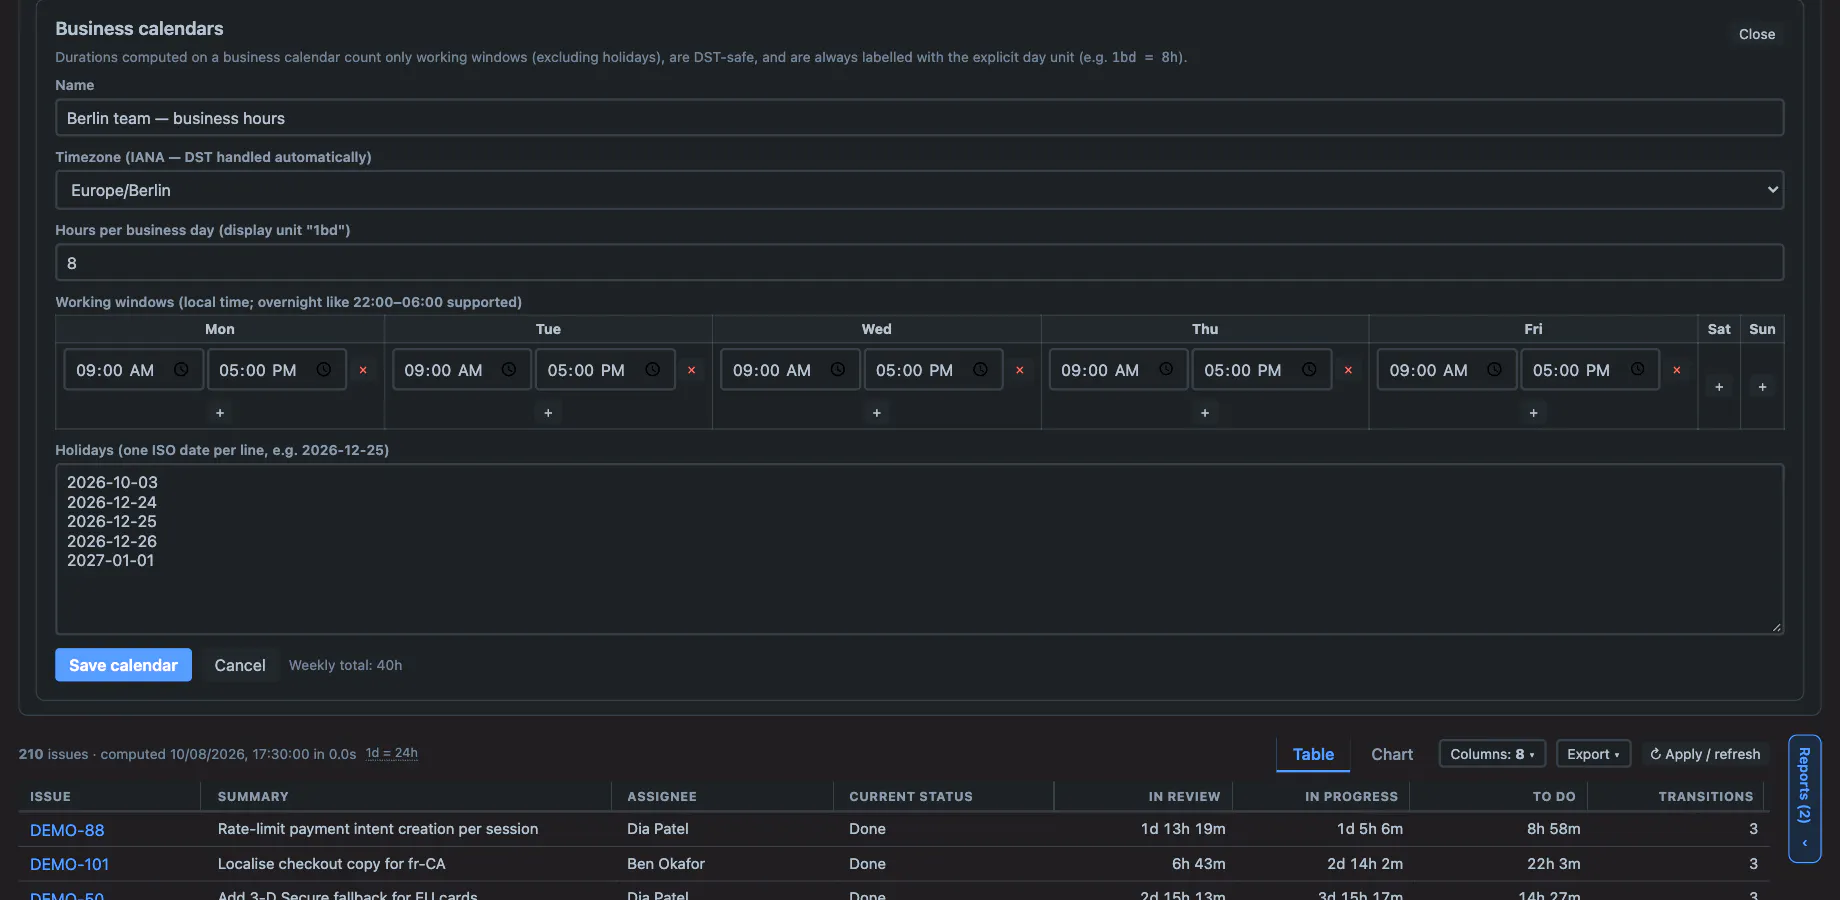Viewport: 1840px width, 900px height.
Task: Click the hours per business day field
Action: coord(920,263)
